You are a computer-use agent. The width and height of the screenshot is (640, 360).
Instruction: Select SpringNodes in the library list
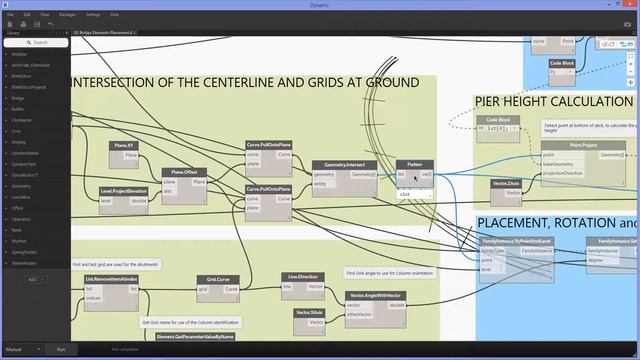pos(24,252)
